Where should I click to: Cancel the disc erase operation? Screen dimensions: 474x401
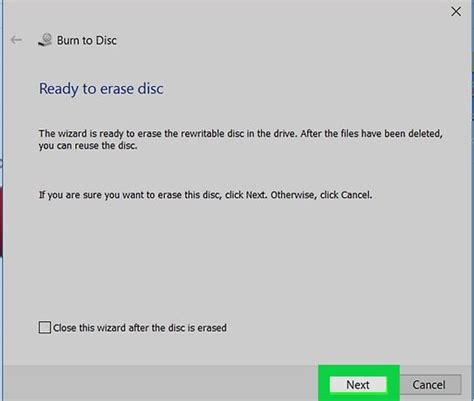tap(429, 385)
